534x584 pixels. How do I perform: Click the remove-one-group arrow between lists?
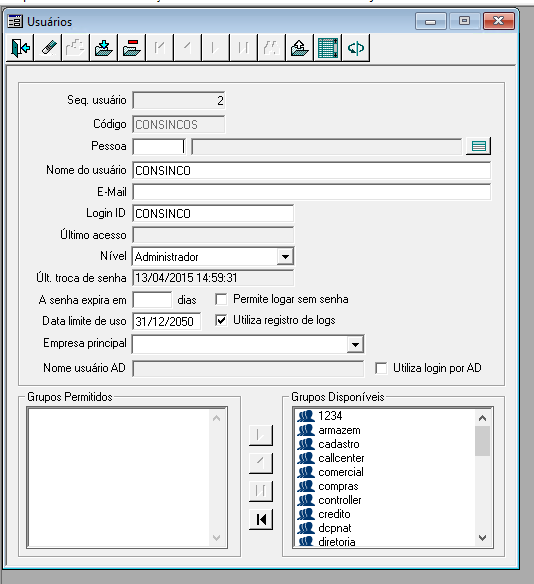[x=261, y=463]
